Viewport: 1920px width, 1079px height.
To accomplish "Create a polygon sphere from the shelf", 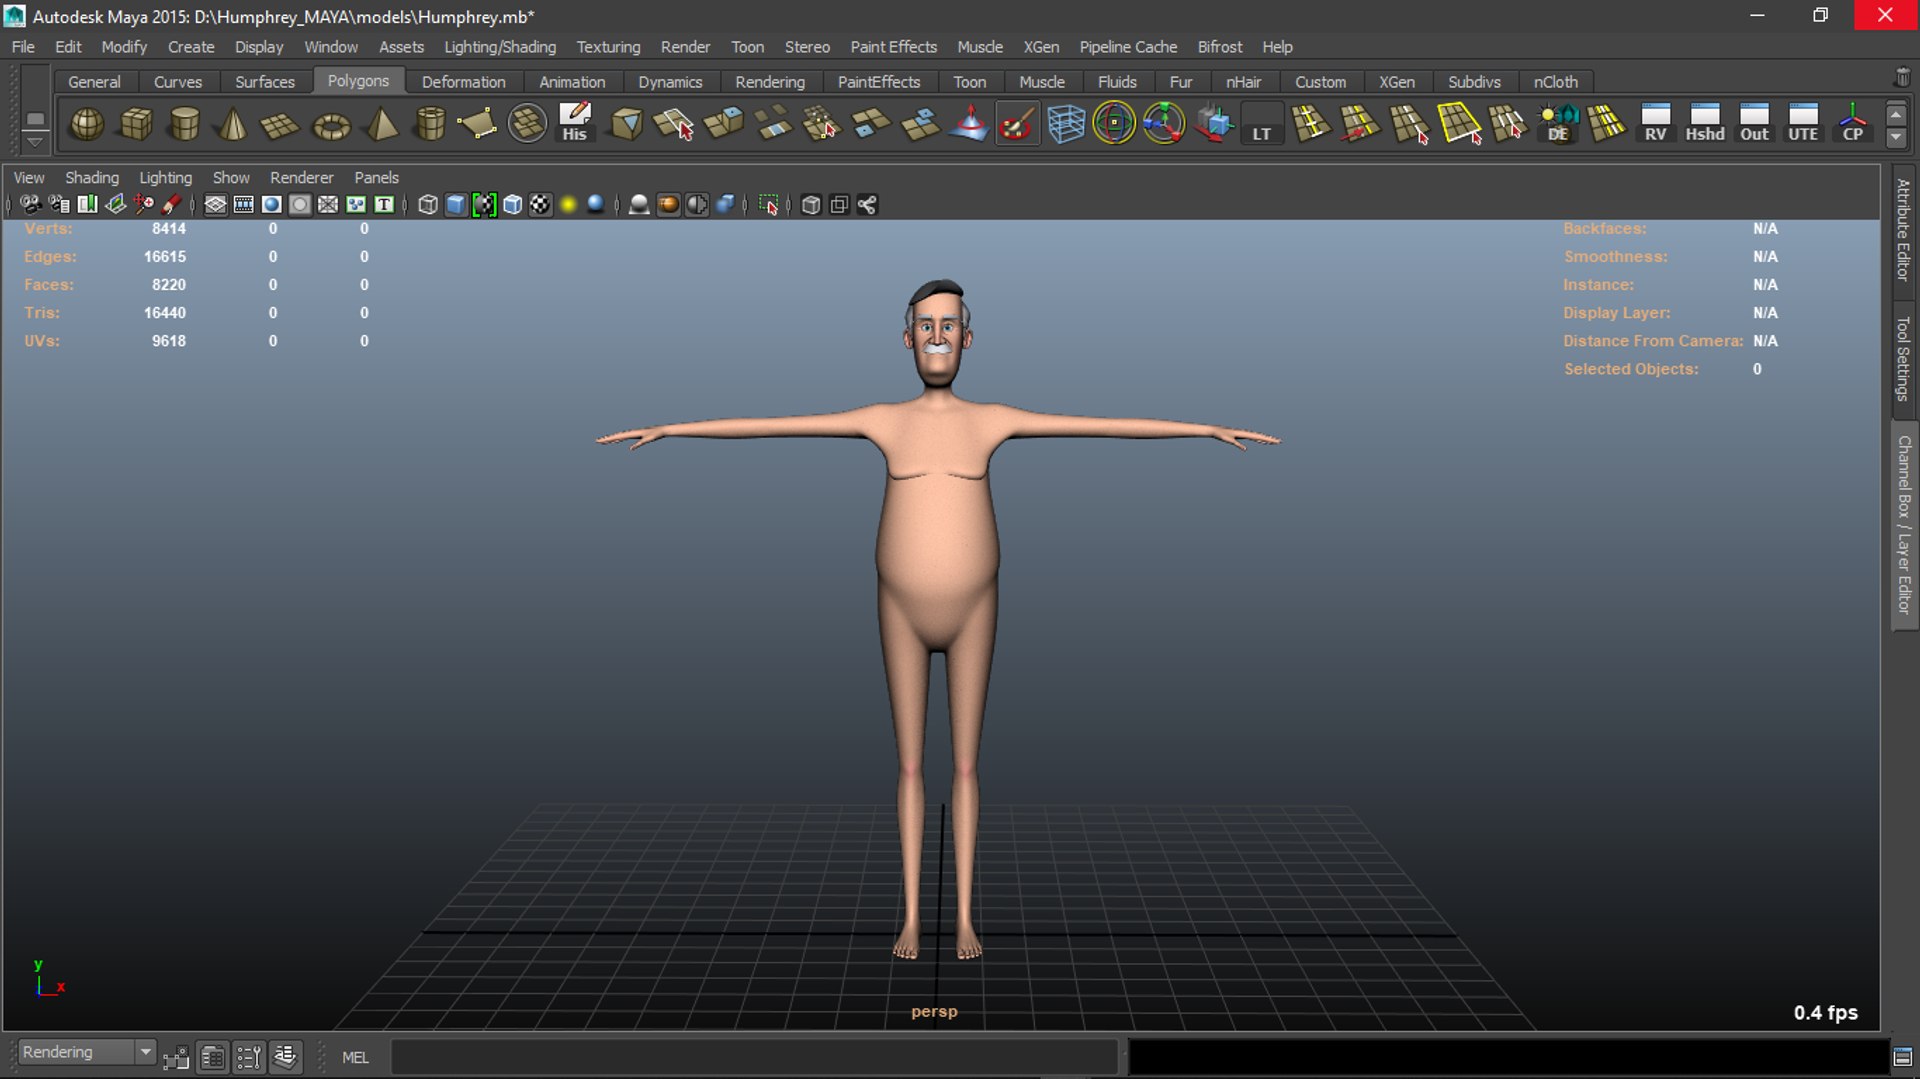I will 87,124.
